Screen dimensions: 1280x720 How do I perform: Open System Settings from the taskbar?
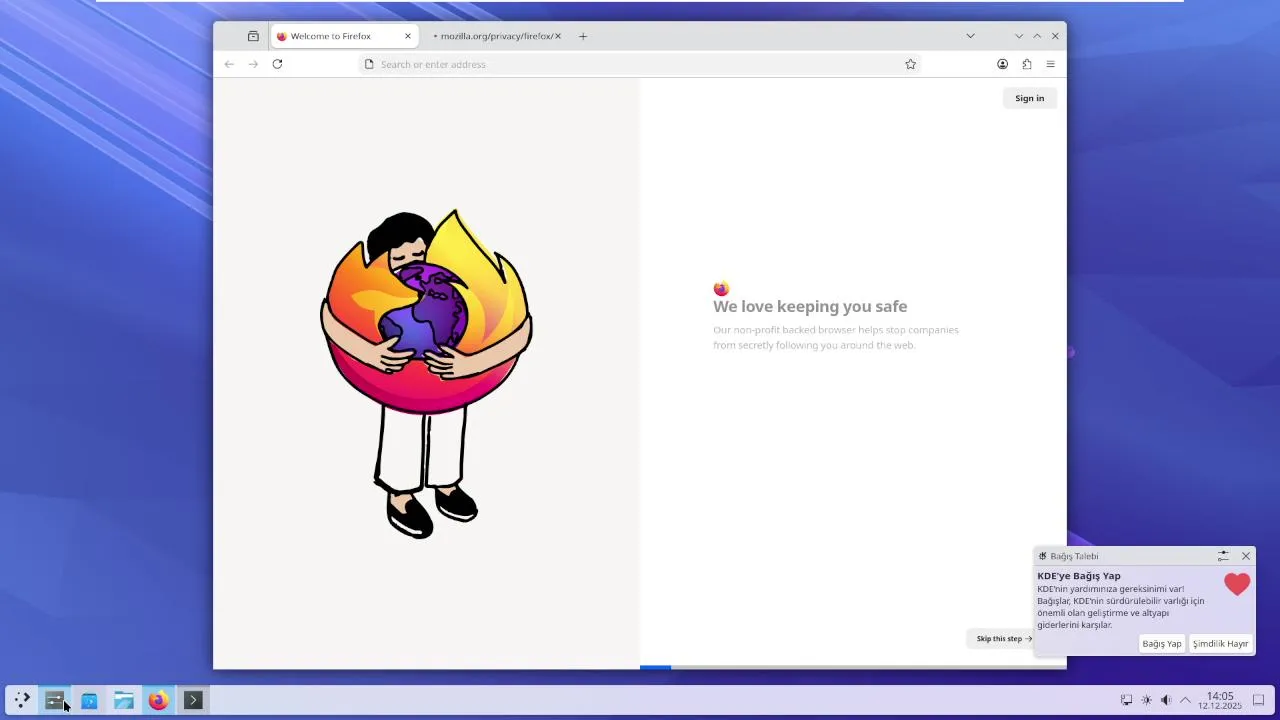[x=55, y=700]
